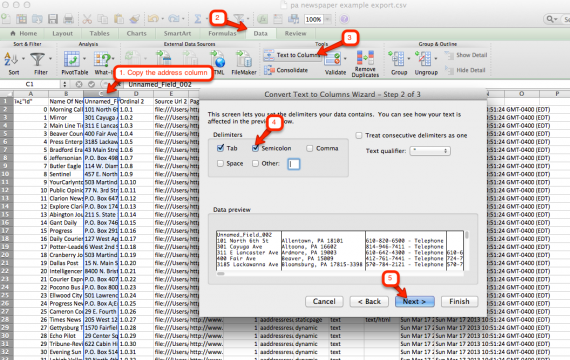This screenshot has height=360, width=570.
Task: Click the Other delimiter text field
Action: coord(294,164)
